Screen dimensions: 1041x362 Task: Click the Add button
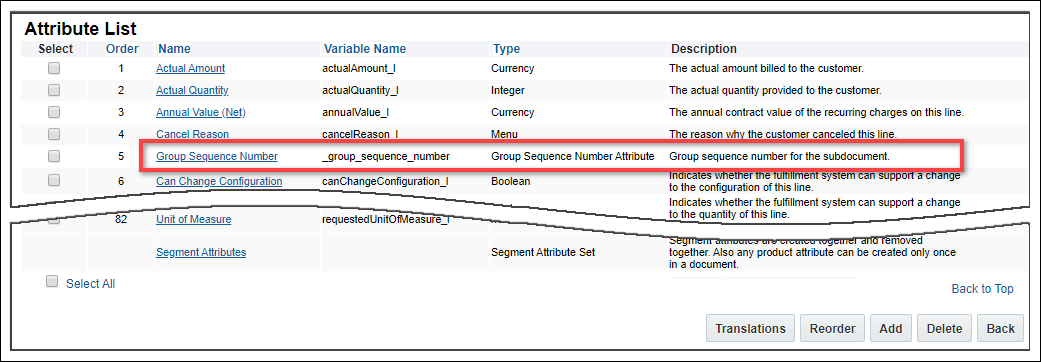tap(891, 328)
